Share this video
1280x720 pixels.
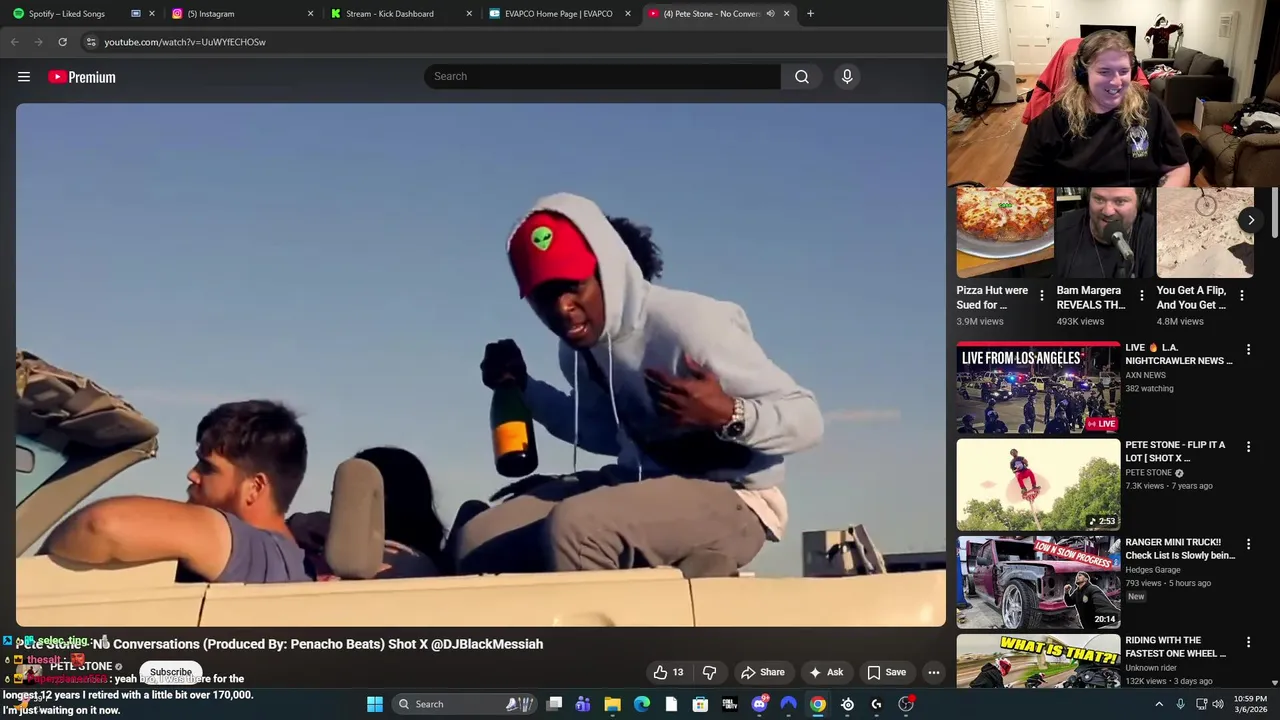762,672
